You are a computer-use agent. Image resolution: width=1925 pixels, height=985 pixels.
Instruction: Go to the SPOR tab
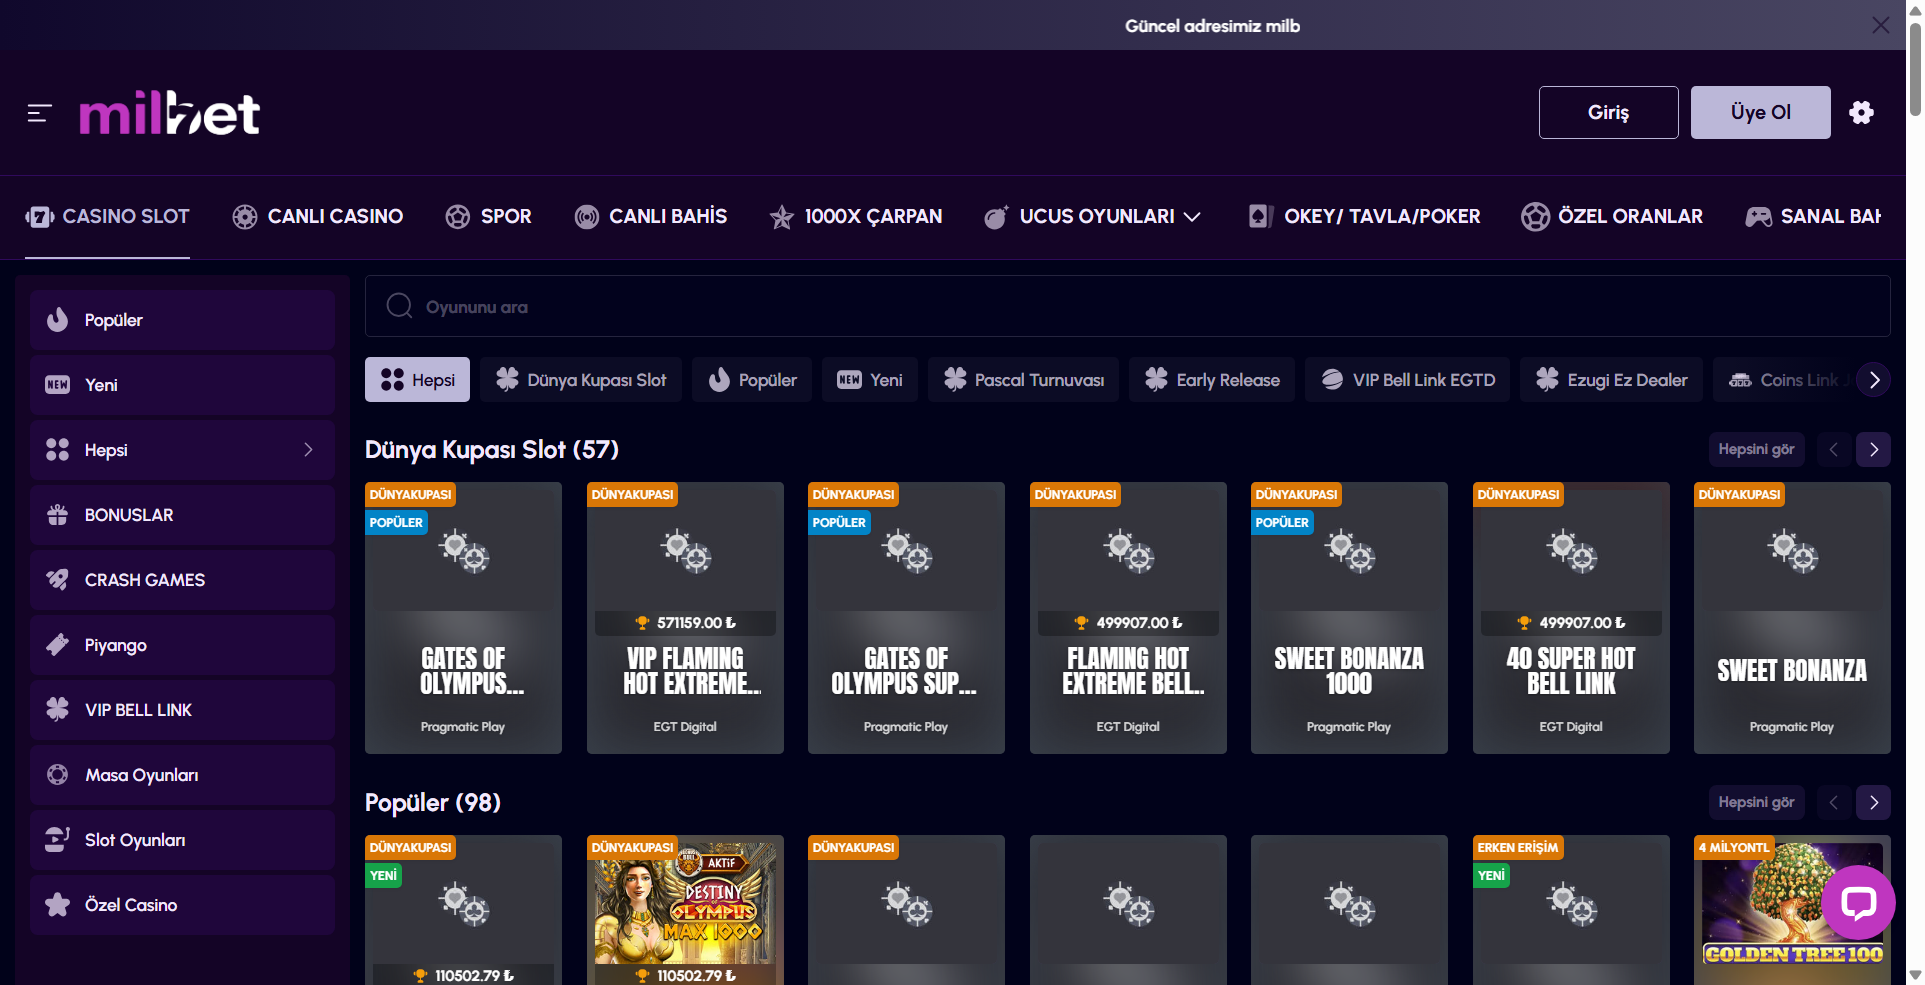pyautogui.click(x=488, y=217)
